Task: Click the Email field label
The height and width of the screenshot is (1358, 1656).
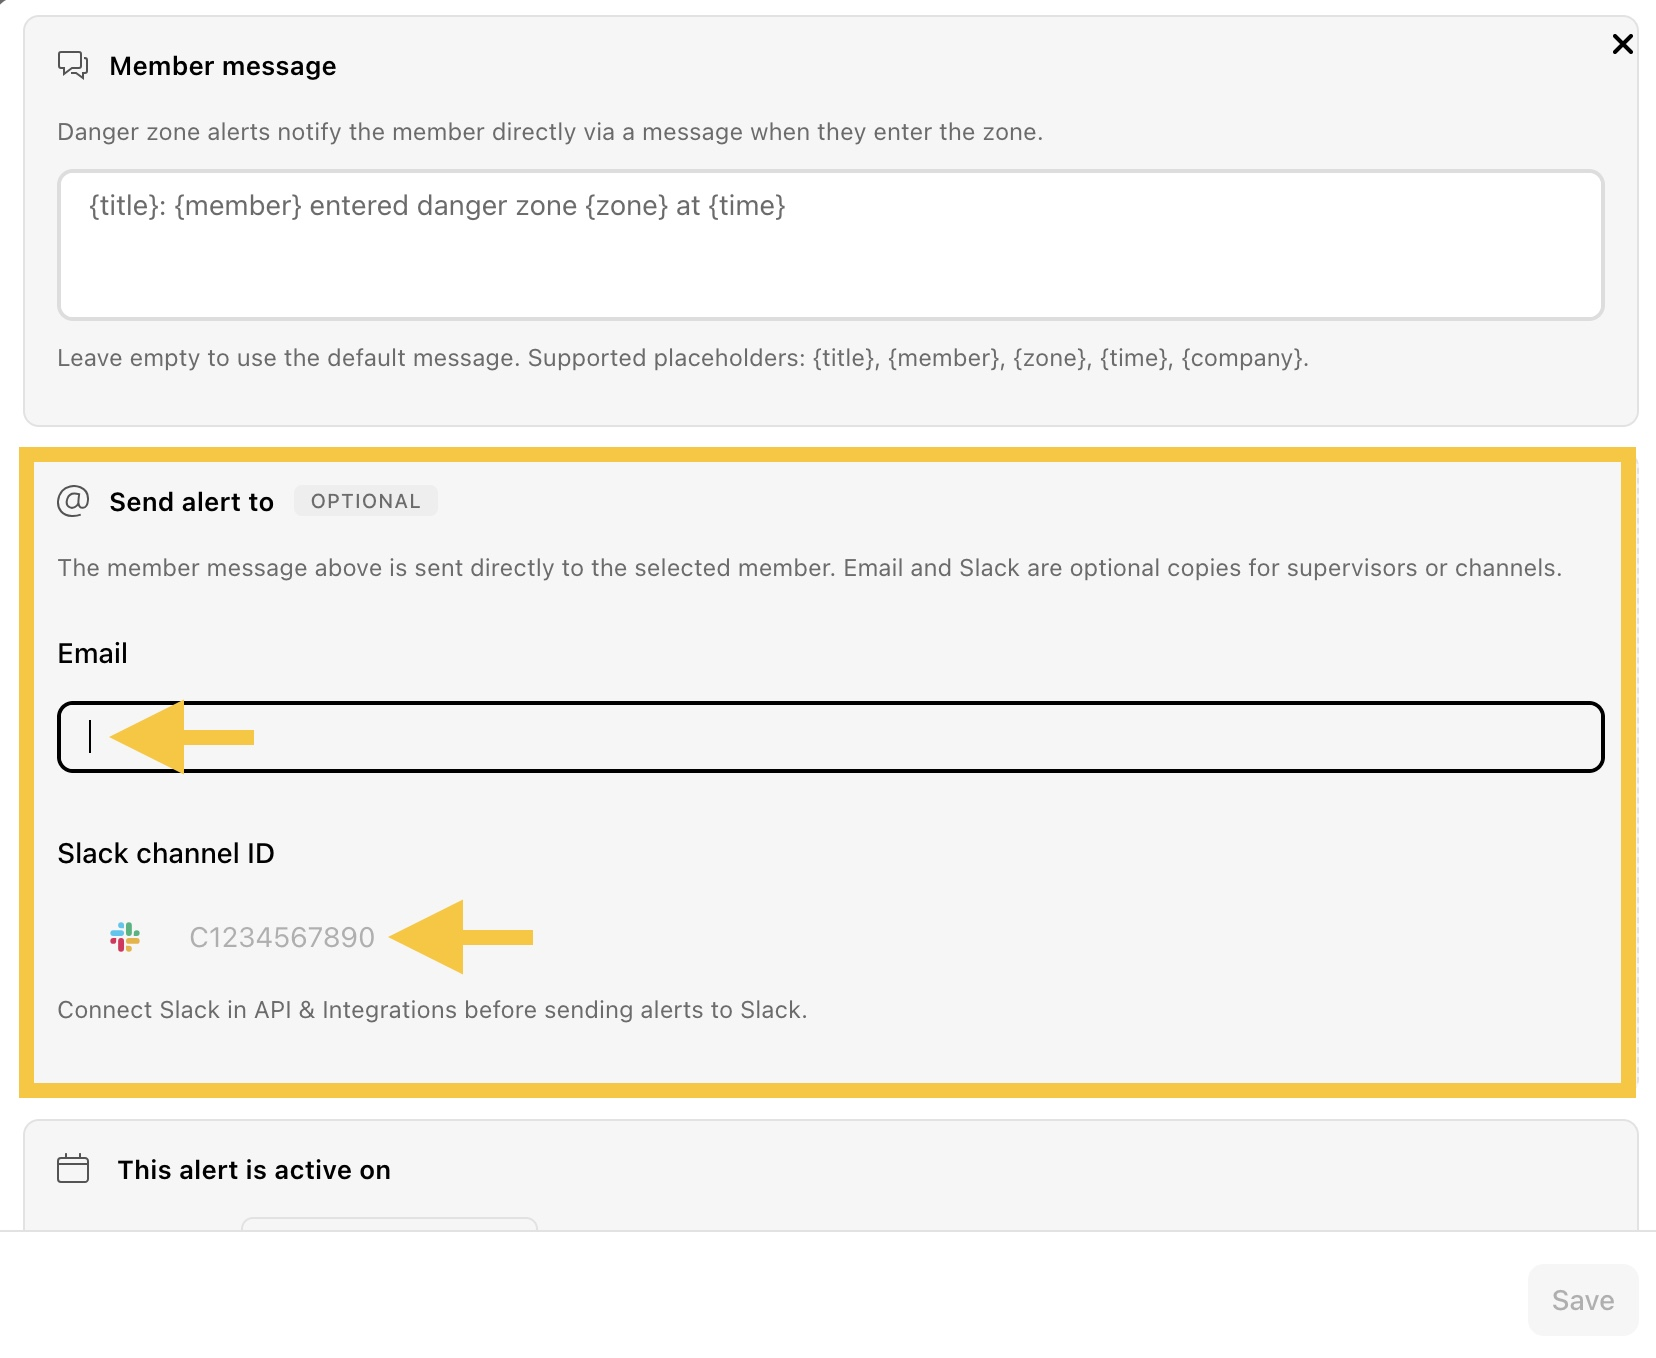Action: click(93, 653)
